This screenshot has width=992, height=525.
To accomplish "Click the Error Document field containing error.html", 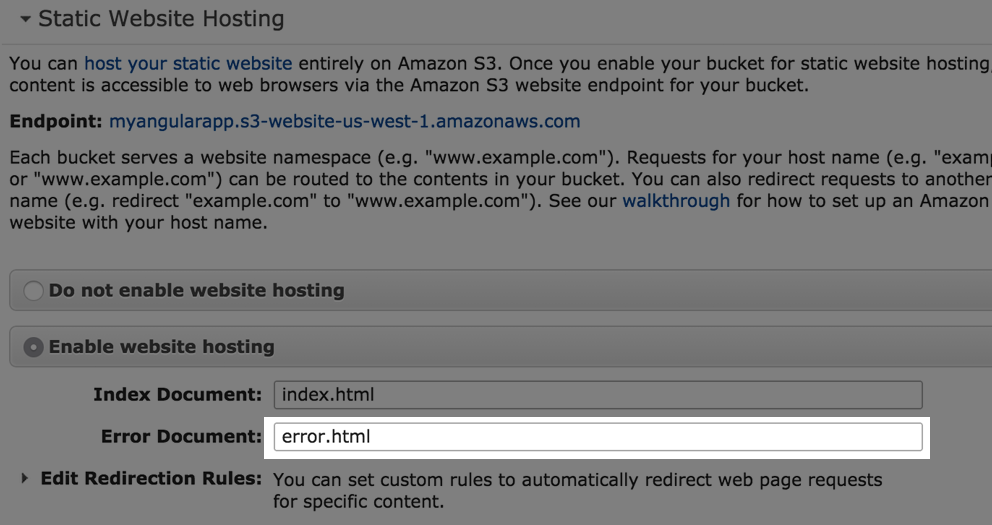I will point(597,437).
